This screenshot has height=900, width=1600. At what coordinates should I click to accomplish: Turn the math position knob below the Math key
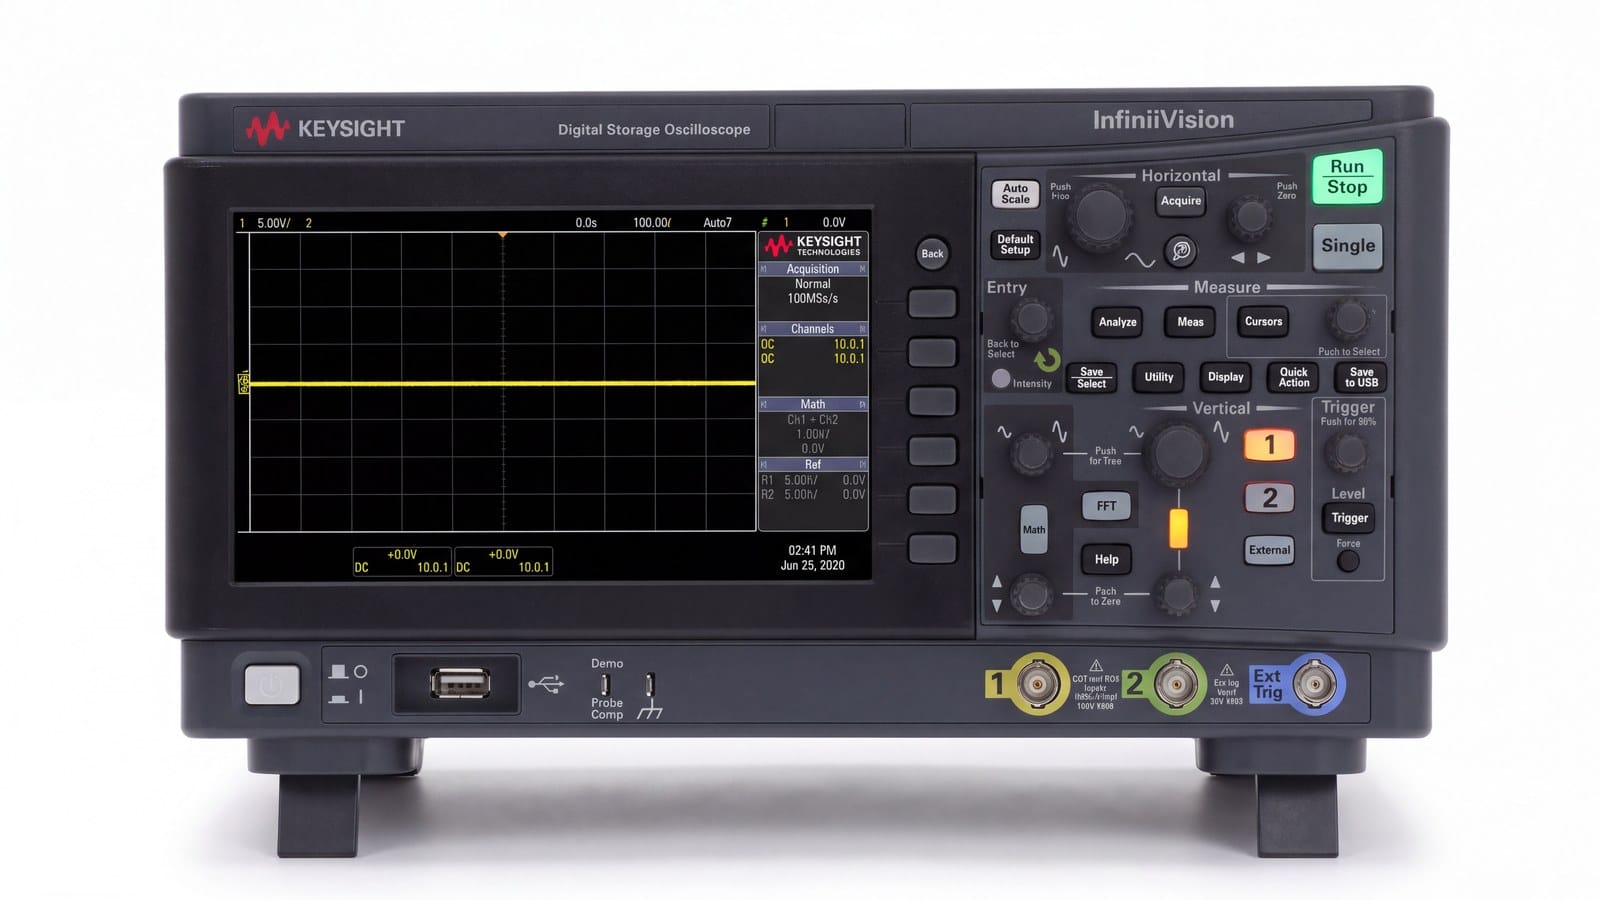[1031, 594]
